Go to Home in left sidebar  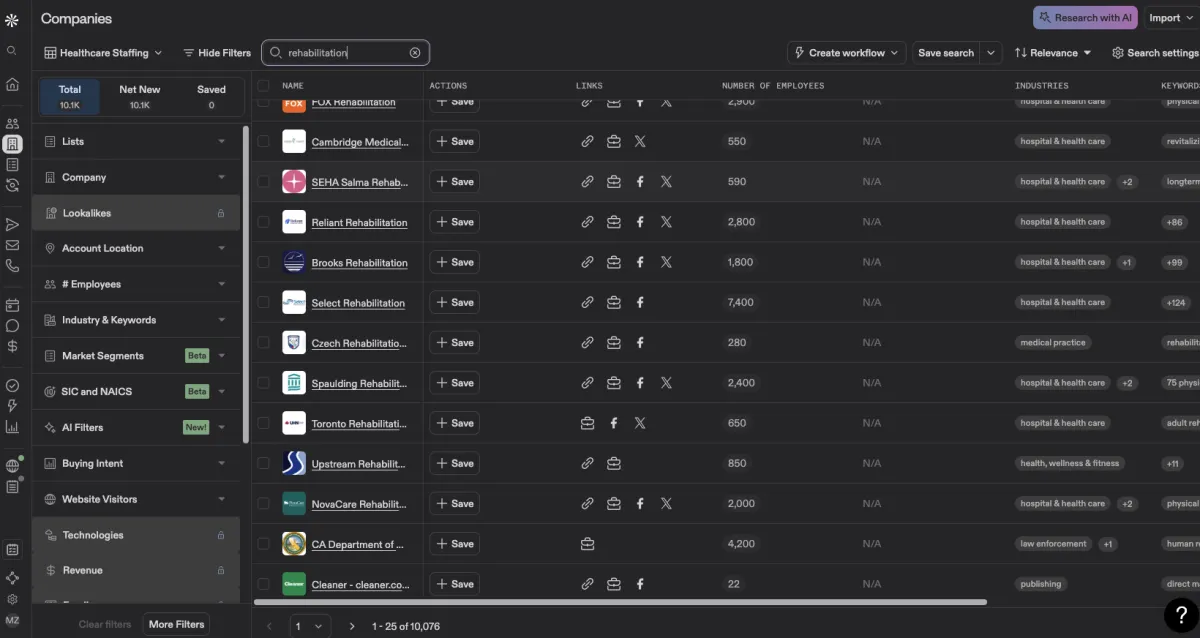(x=12, y=84)
